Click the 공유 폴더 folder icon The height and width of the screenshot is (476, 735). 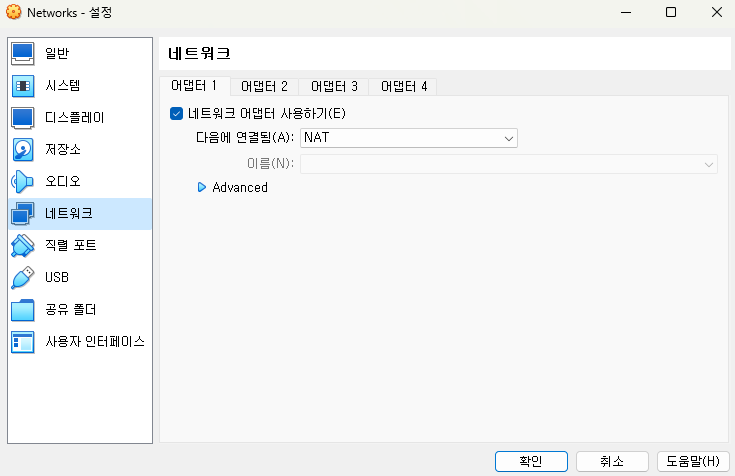pos(22,310)
